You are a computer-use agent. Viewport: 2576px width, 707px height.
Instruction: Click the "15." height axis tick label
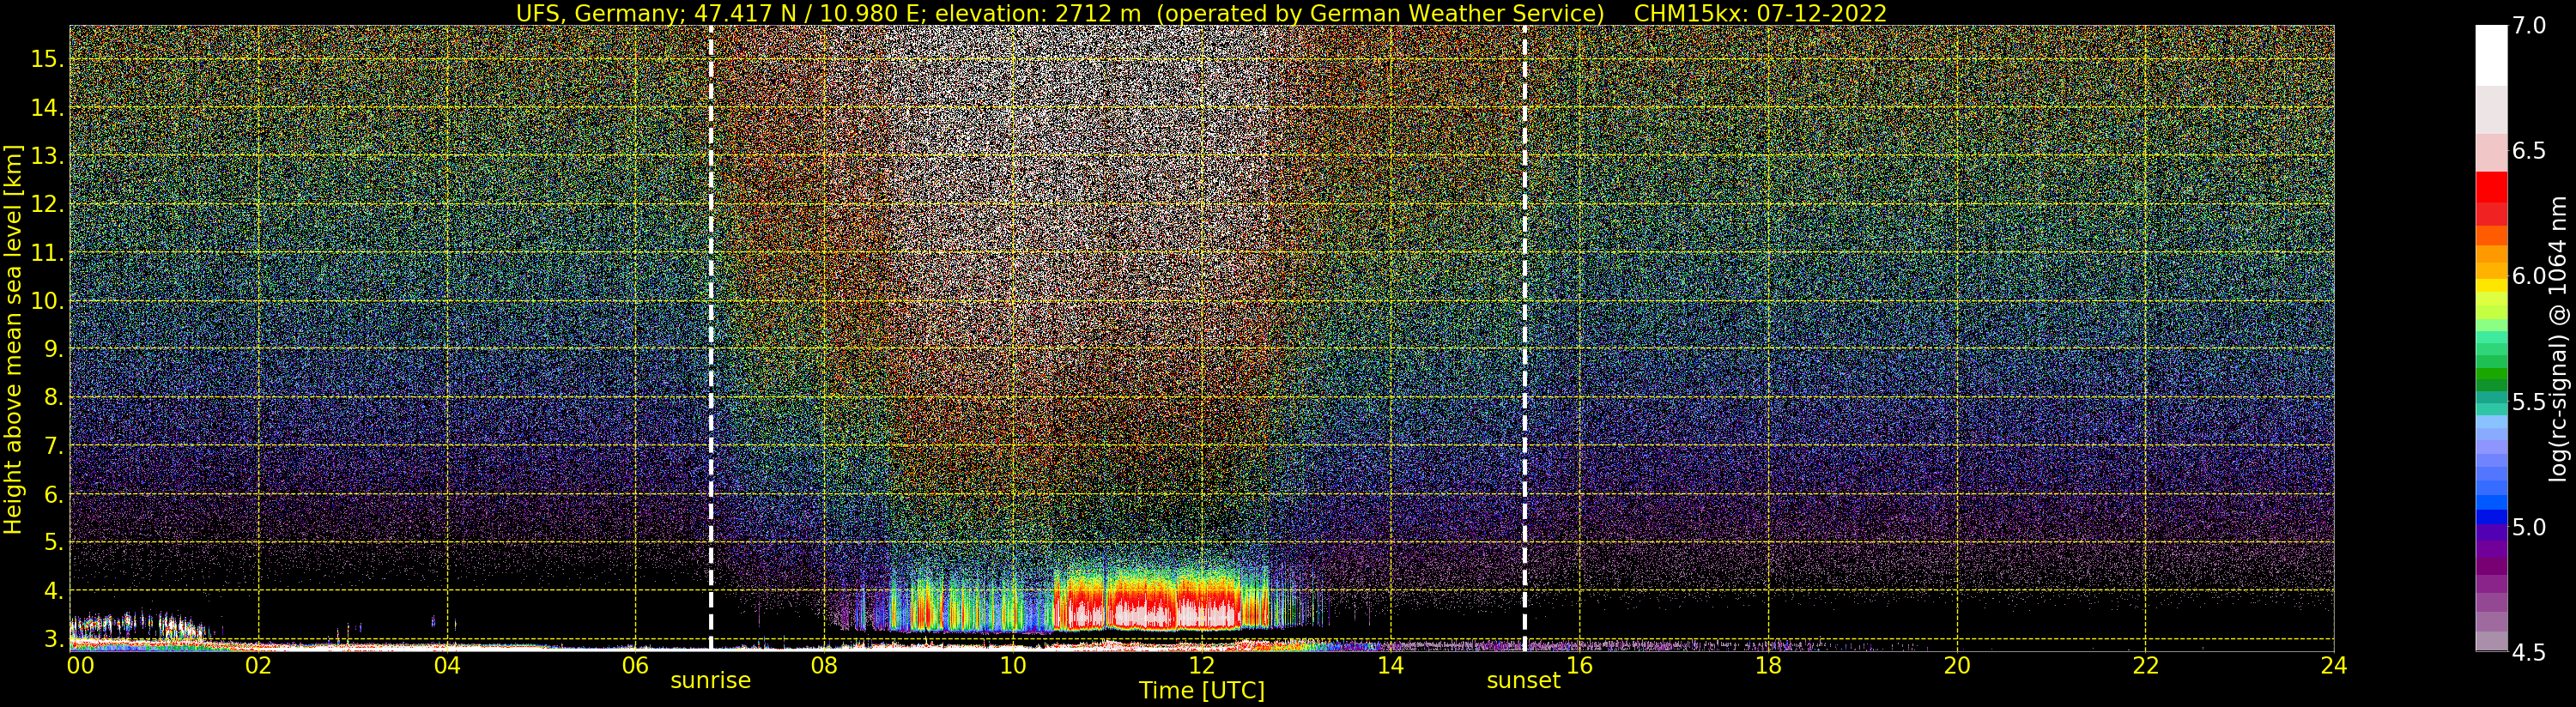point(47,59)
